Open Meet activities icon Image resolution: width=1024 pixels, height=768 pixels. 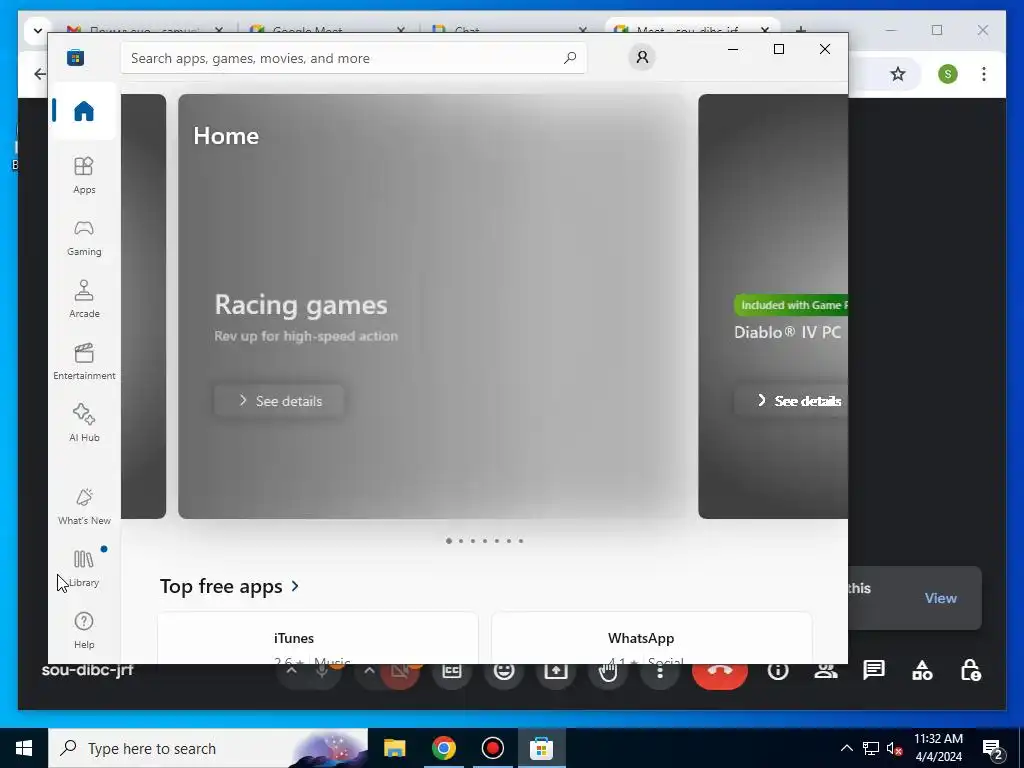pos(922,671)
